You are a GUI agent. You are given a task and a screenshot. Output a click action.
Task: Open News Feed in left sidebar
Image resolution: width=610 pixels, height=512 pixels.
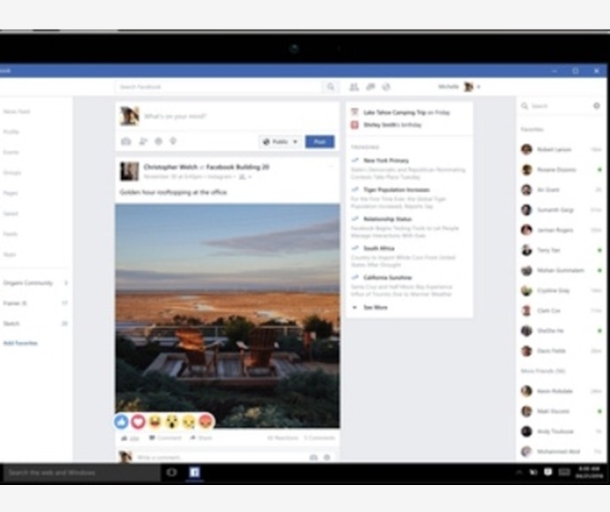coord(16,111)
